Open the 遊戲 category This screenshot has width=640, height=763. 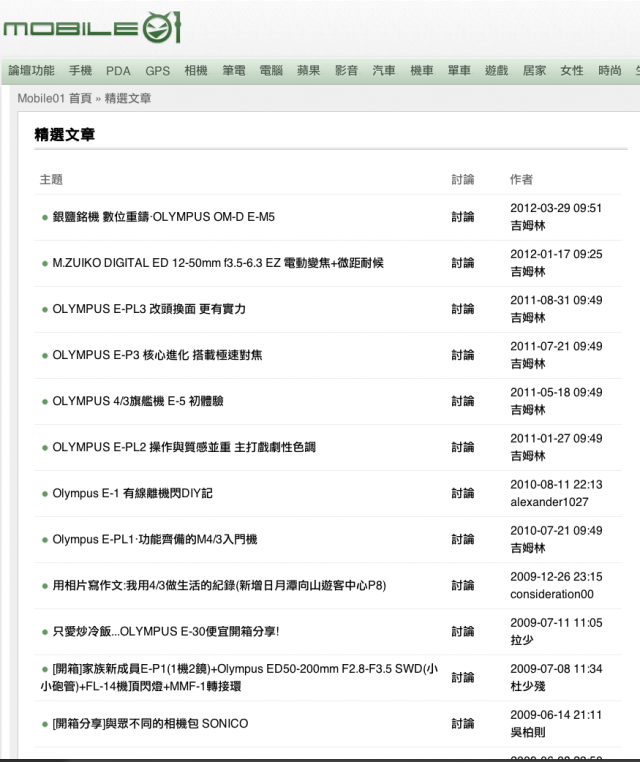[x=496, y=71]
